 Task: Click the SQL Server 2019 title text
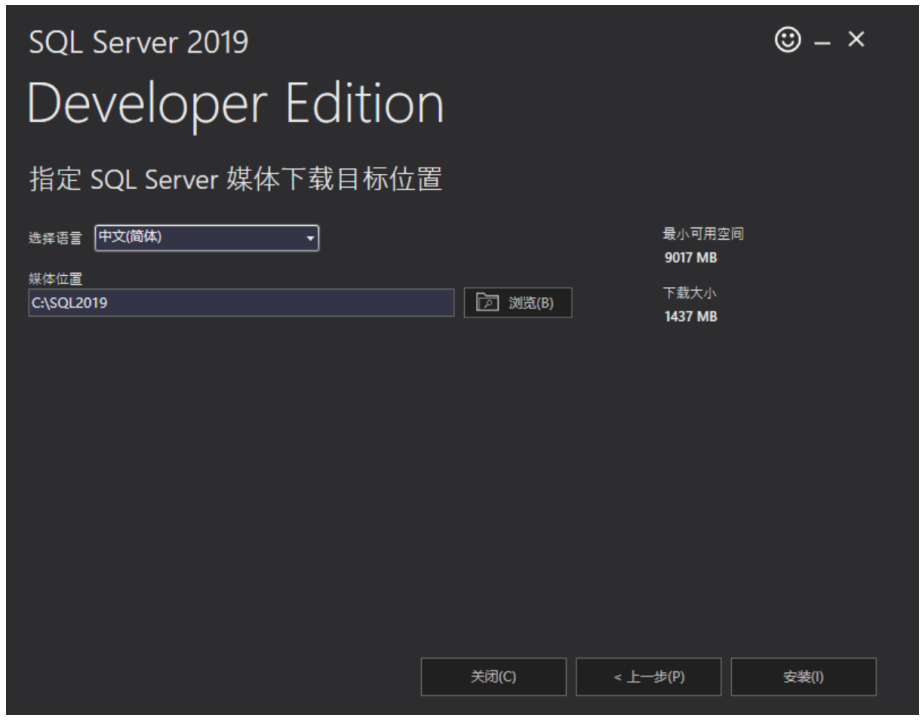point(138,42)
